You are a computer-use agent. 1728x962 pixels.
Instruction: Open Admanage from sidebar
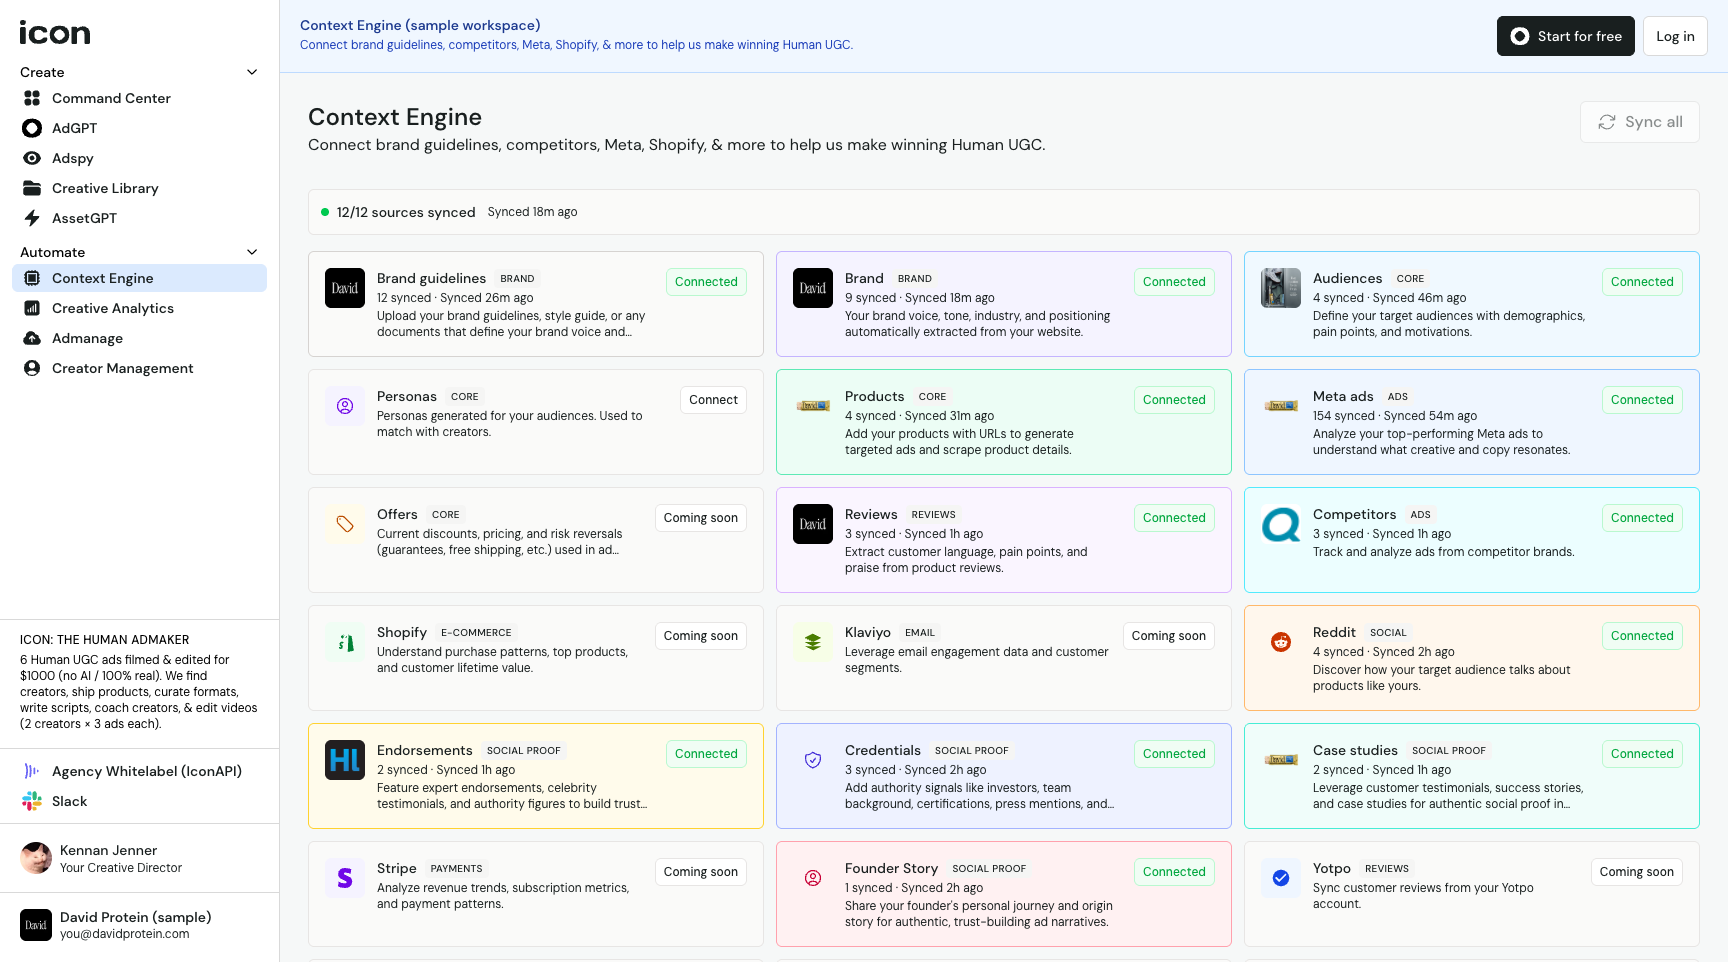[x=139, y=338]
